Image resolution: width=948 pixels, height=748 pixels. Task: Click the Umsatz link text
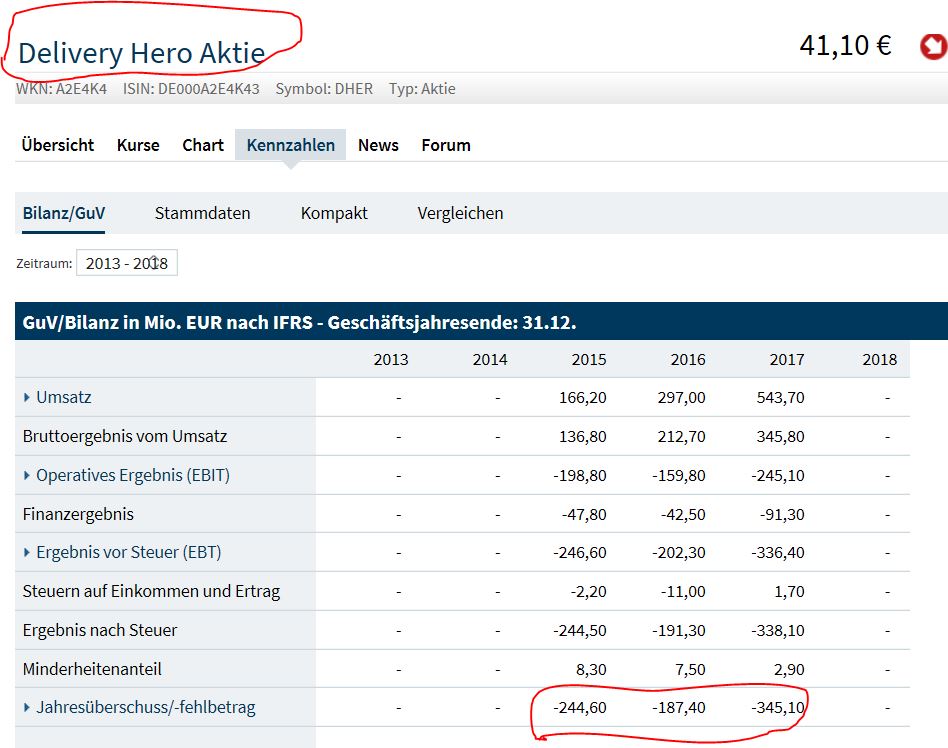pyautogui.click(x=64, y=398)
